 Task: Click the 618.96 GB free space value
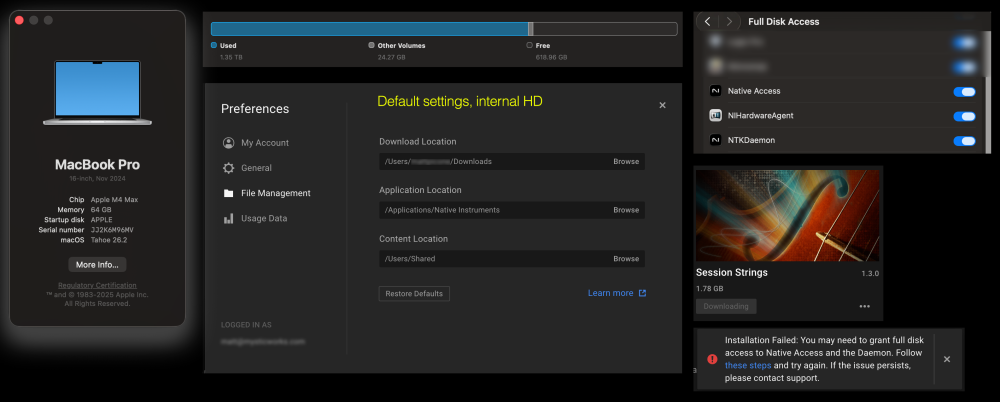551,57
